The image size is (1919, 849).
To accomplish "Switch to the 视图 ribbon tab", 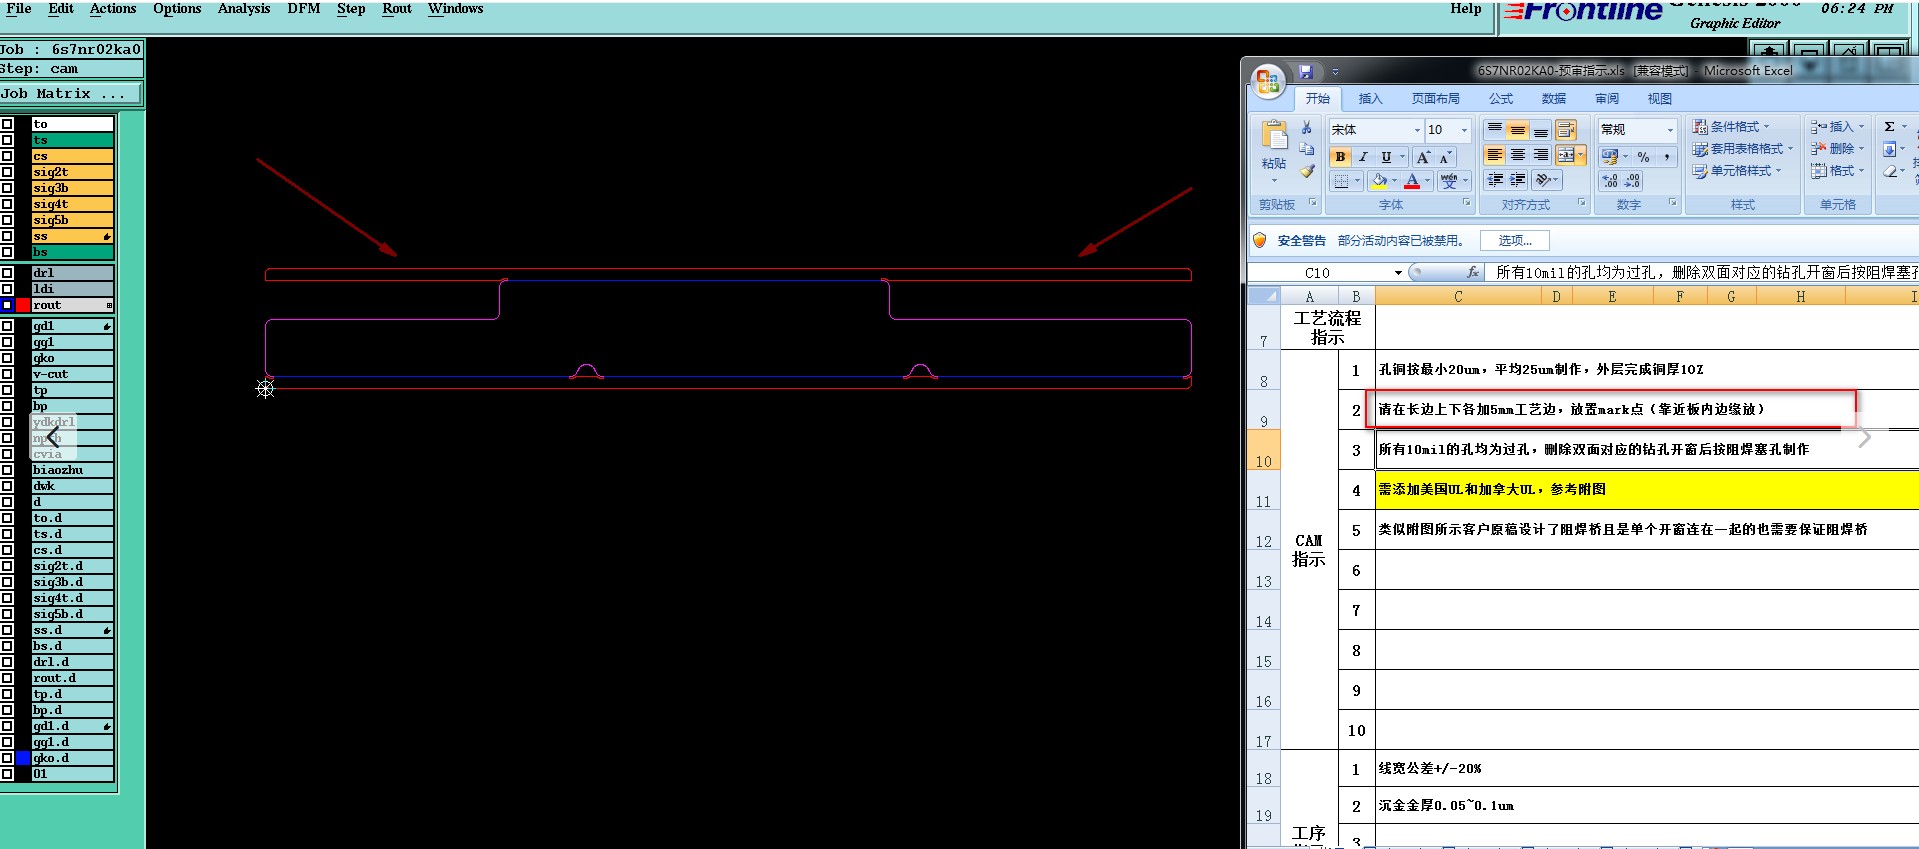I will coord(1660,98).
